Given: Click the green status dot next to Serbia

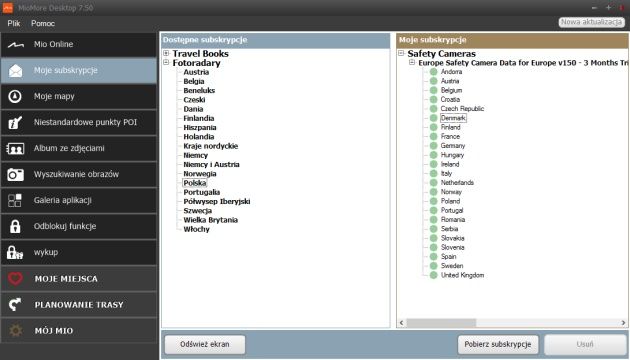Looking at the screenshot, I should point(434,229).
